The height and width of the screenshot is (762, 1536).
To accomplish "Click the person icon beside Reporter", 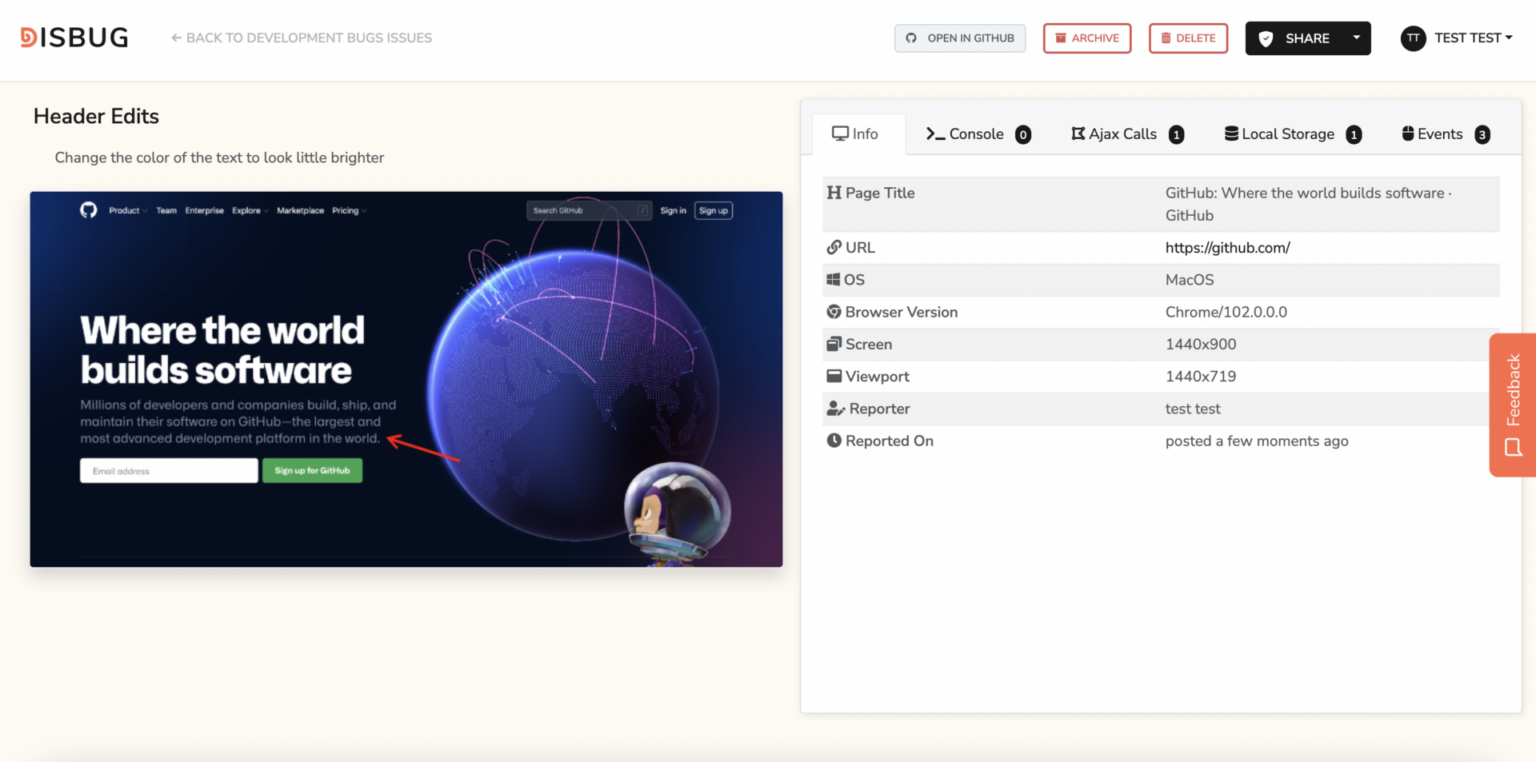I will (834, 408).
